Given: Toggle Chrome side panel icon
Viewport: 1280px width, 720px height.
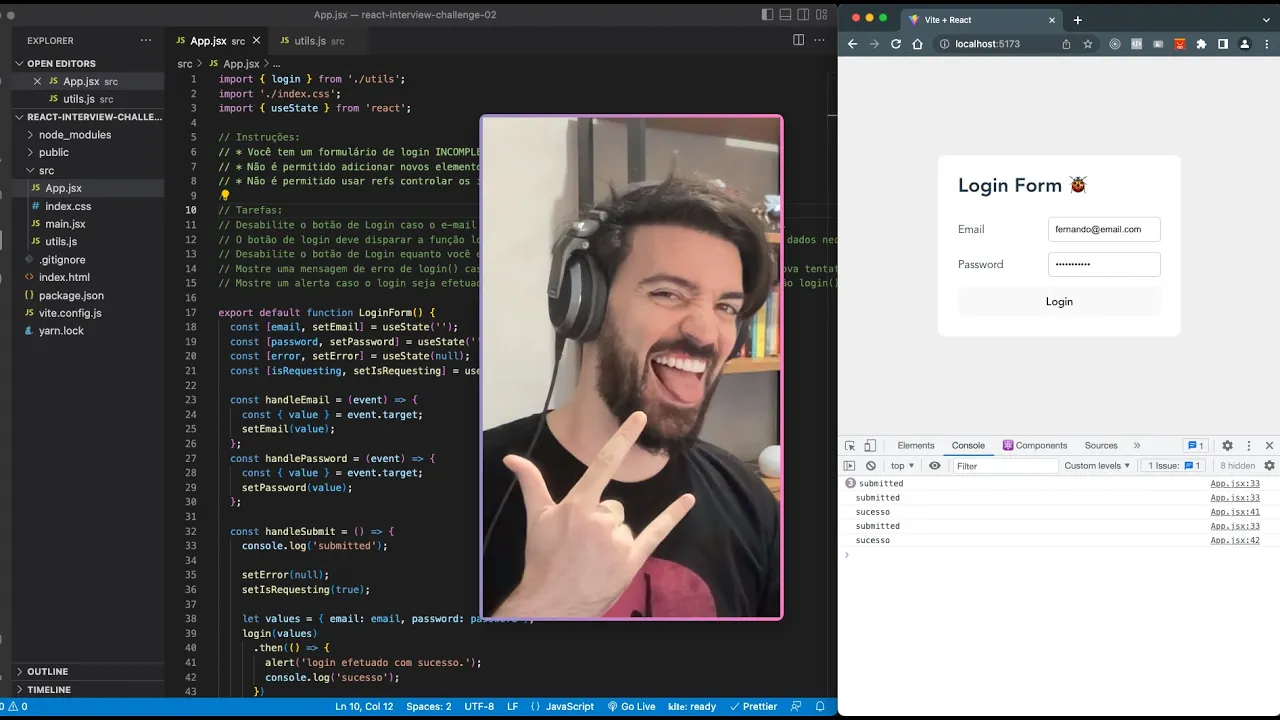Looking at the screenshot, I should [x=1223, y=44].
